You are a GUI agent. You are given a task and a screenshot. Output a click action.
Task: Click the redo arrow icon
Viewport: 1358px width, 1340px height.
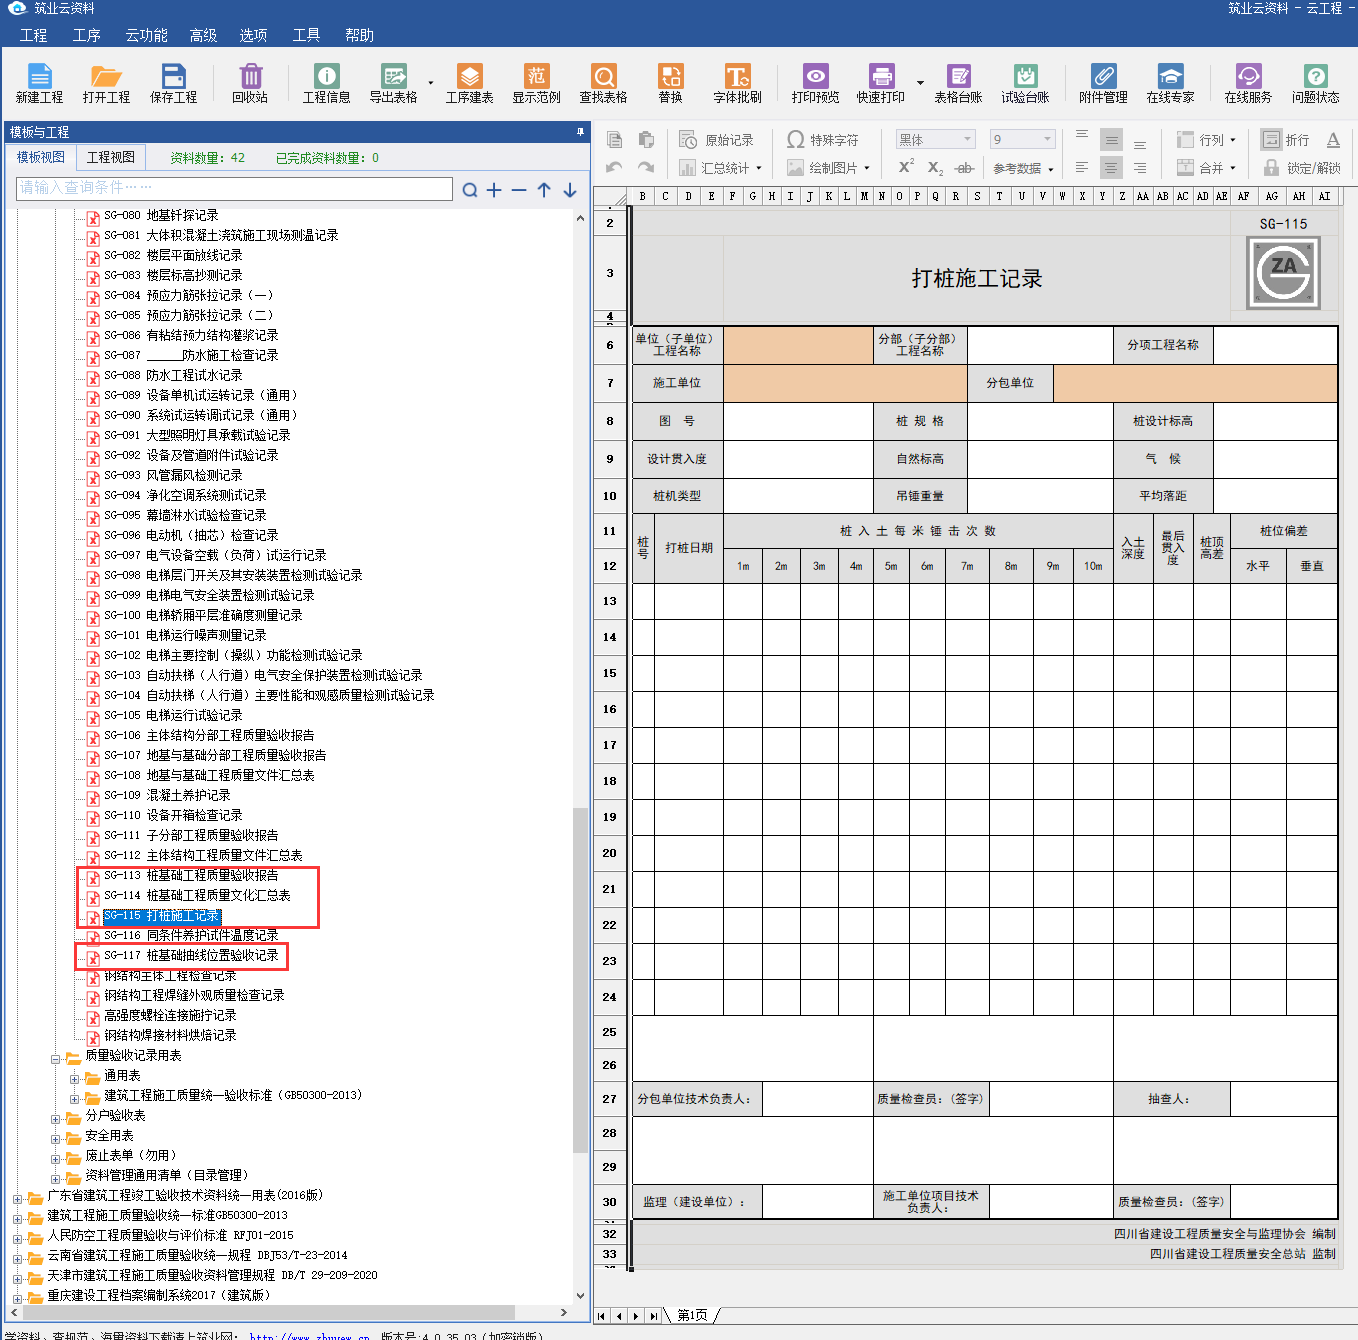646,167
